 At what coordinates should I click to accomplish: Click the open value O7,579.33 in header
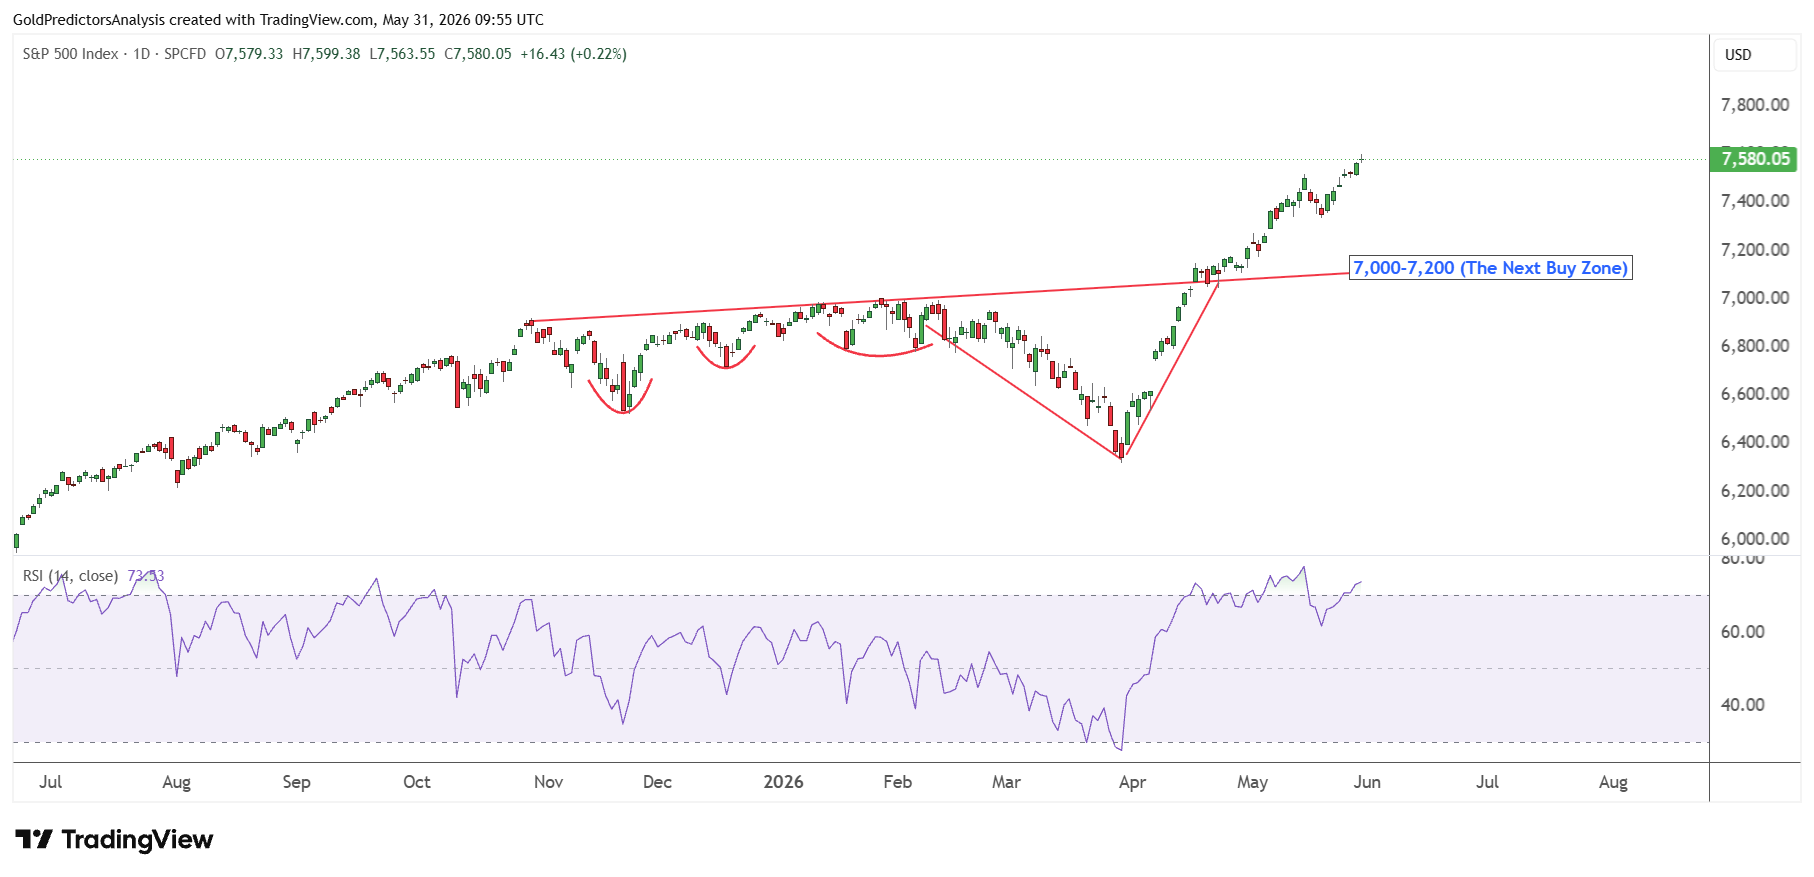(x=249, y=54)
